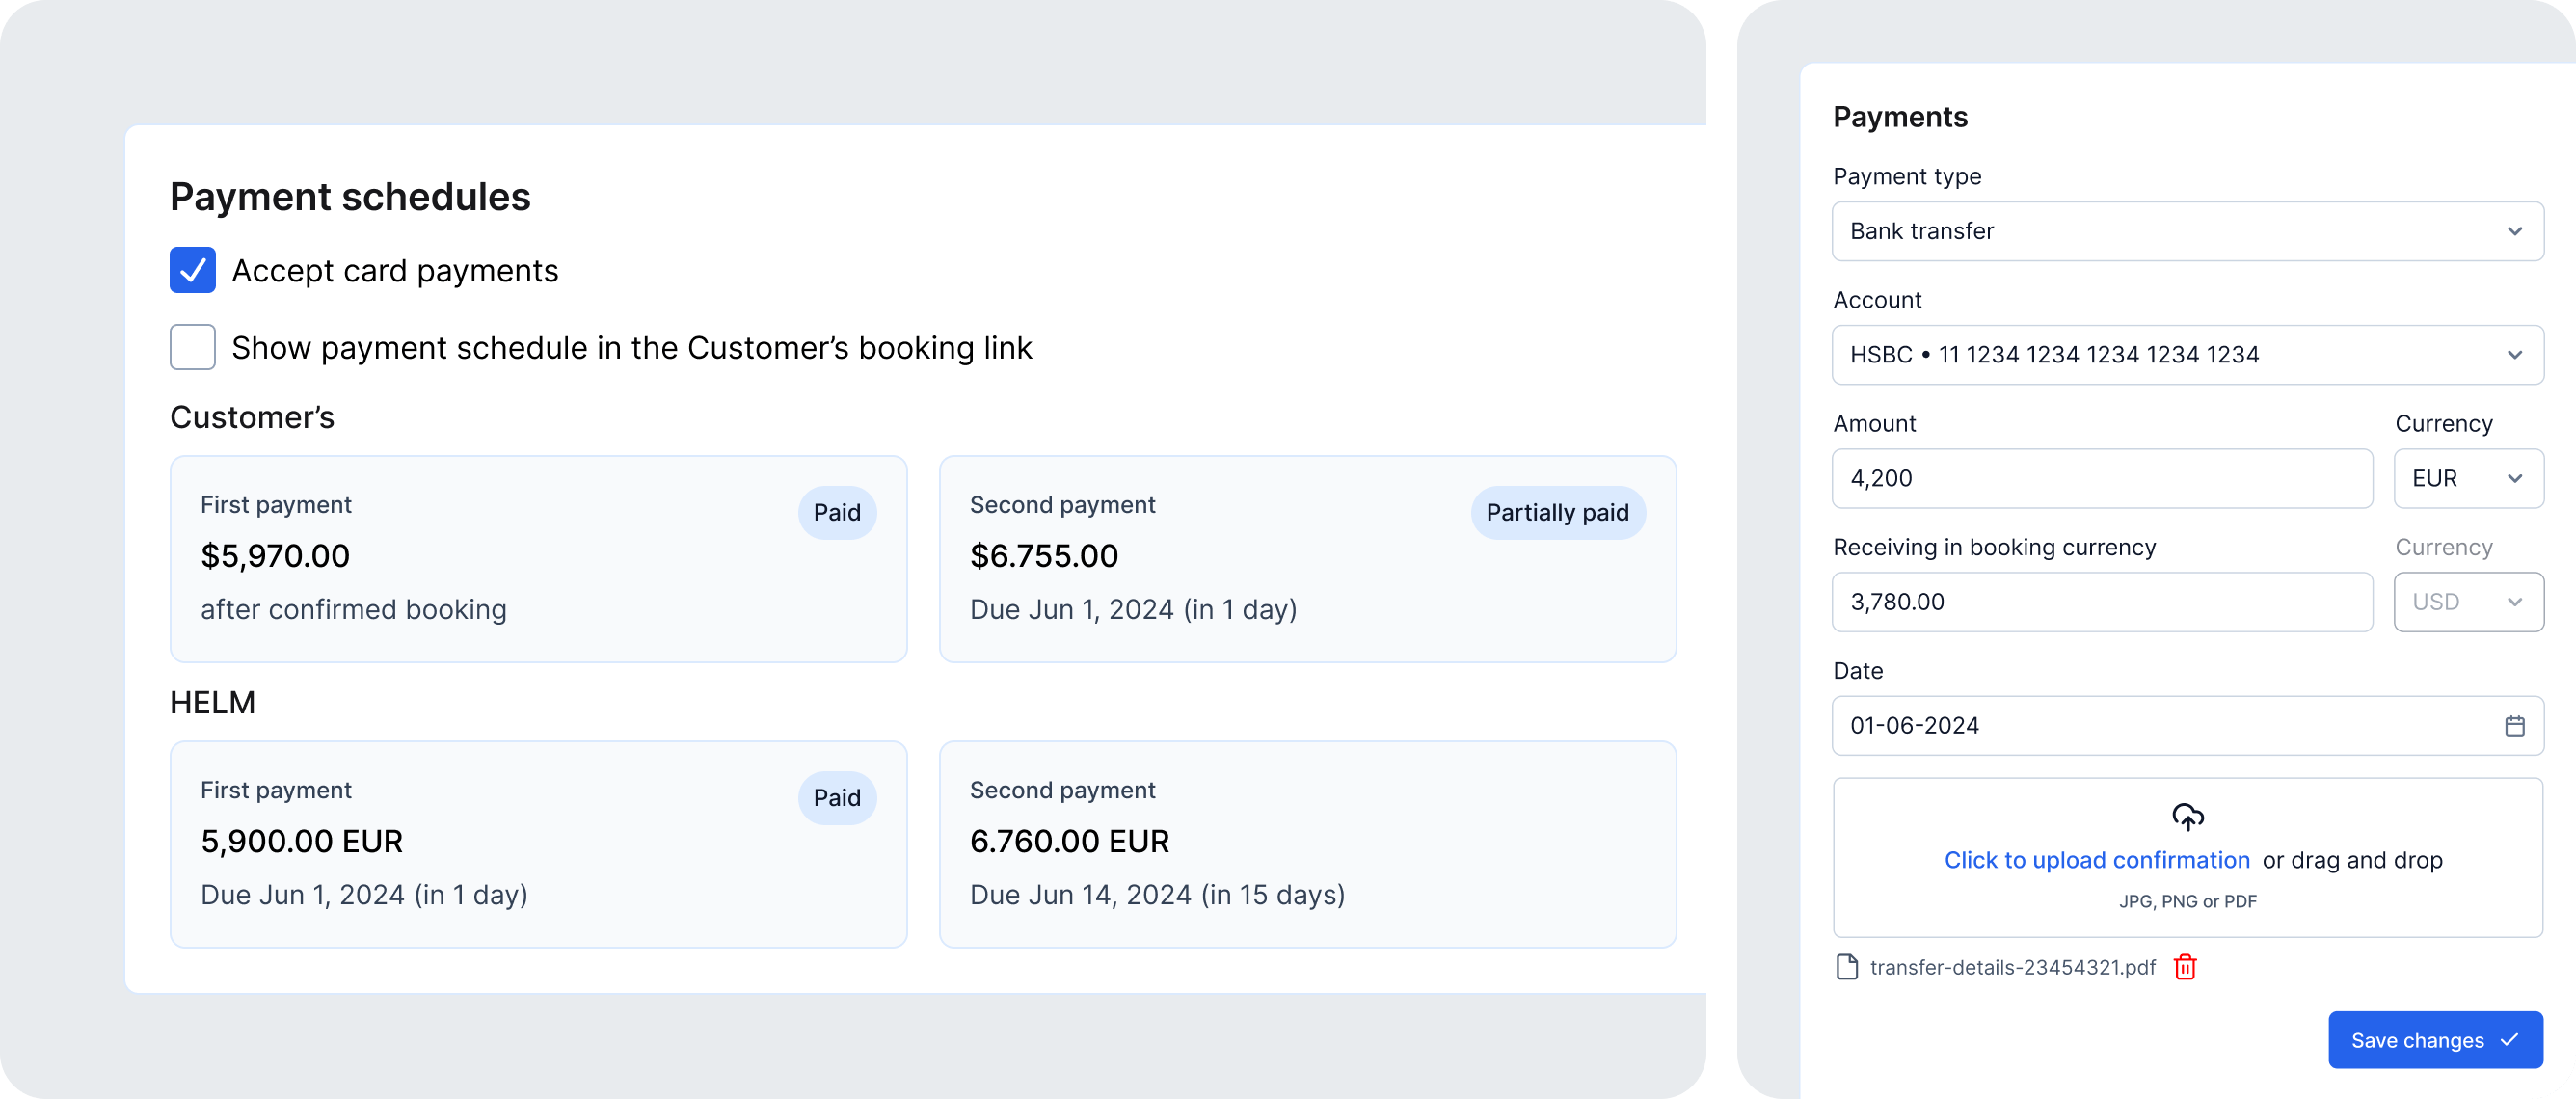
Task: Edit Receiving in booking currency field 3,780.00
Action: pos(2101,602)
